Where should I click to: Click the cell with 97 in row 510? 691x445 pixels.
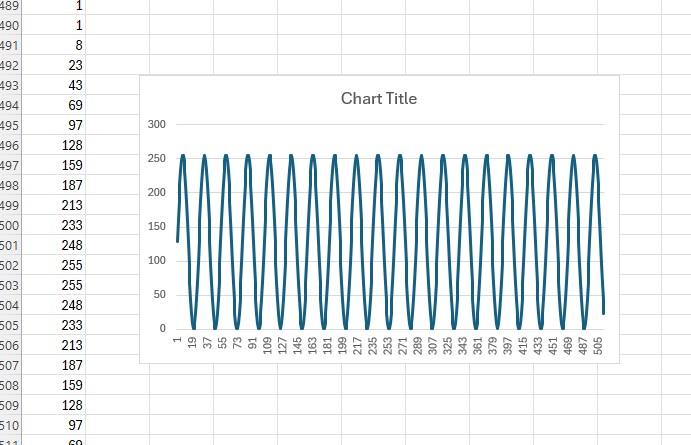click(55, 425)
